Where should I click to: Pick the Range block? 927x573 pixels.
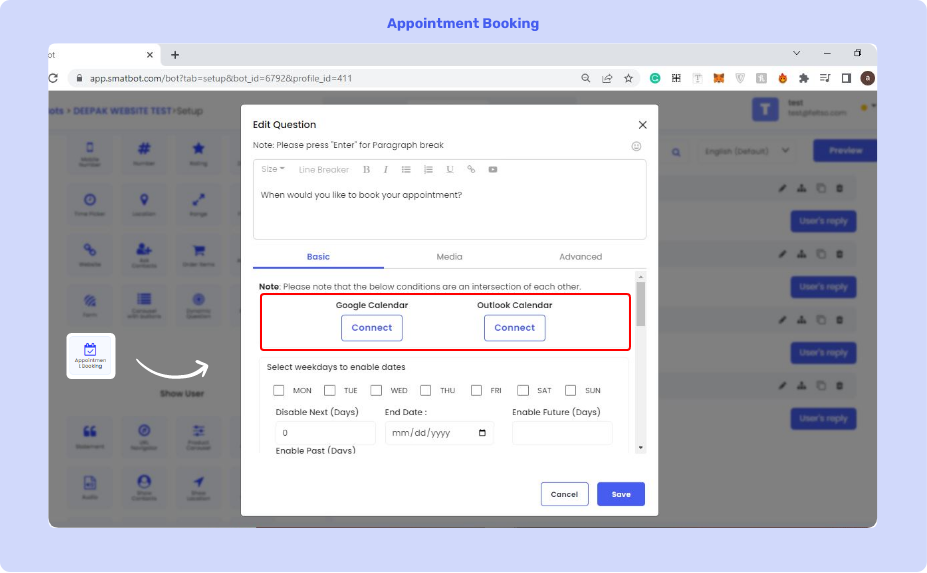199,205
